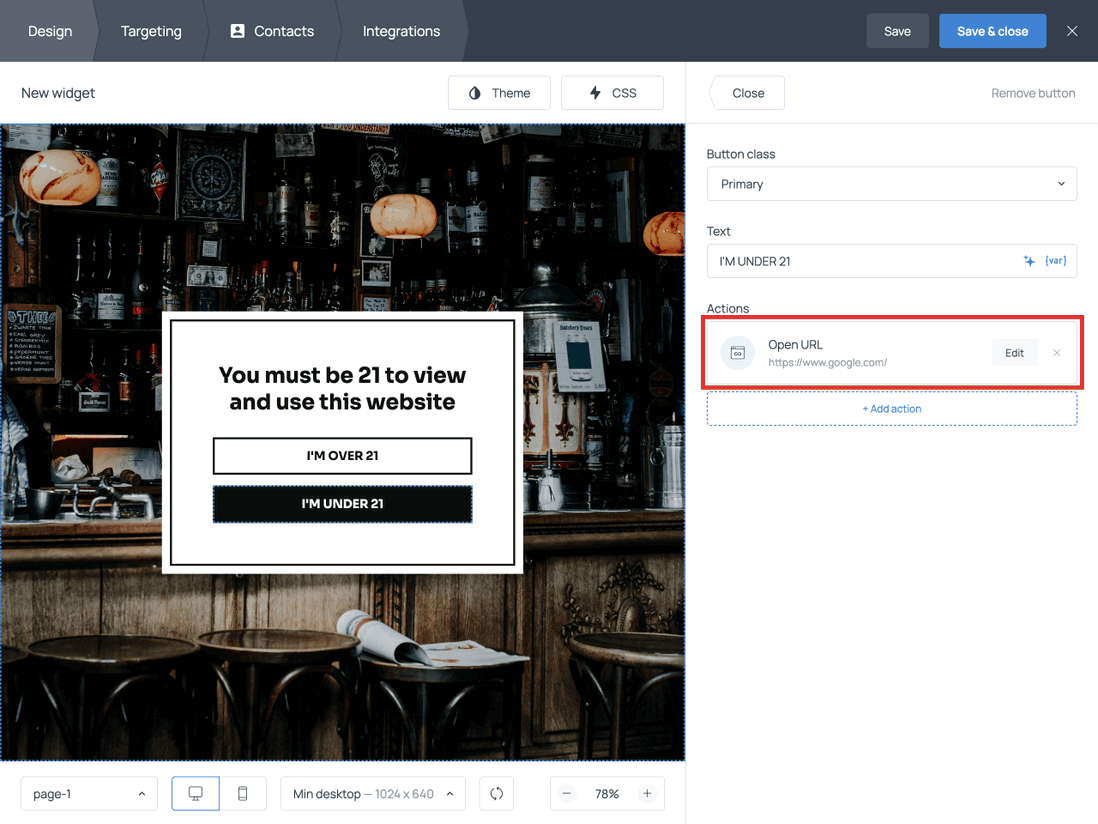Click the Save & close button
This screenshot has height=824, width=1098.
992,31
